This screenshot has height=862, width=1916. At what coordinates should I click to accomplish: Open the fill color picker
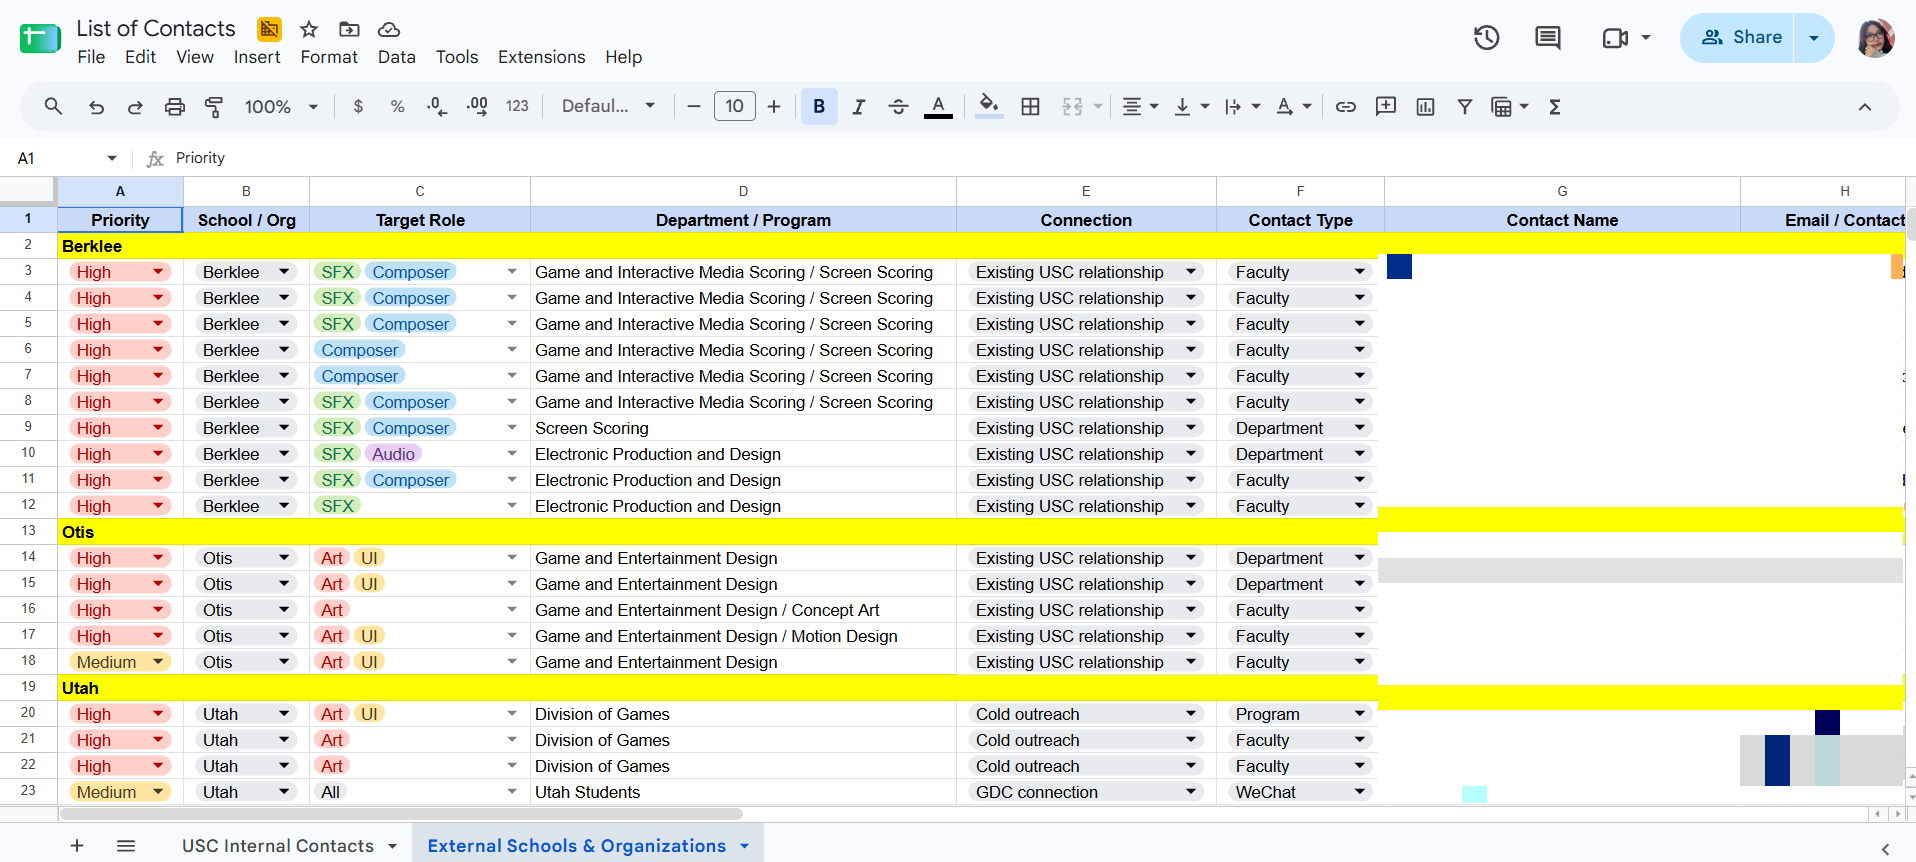[x=989, y=107]
